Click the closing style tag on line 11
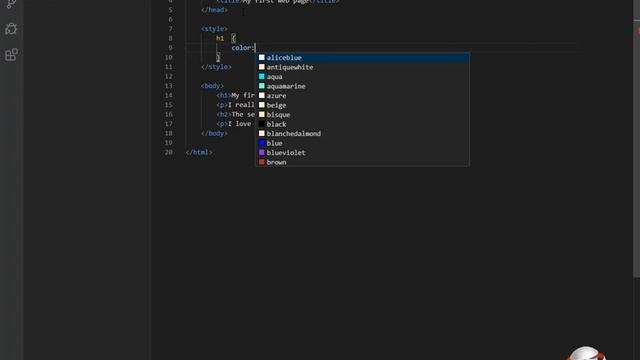This screenshot has width=640, height=360. [216, 67]
